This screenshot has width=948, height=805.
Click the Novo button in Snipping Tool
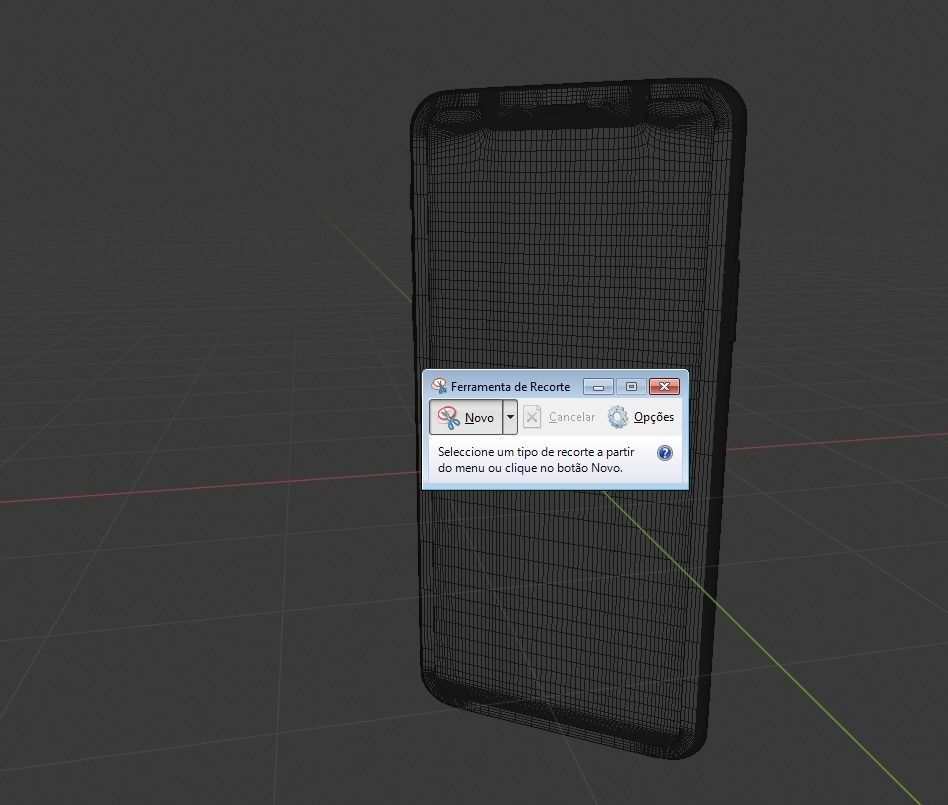point(466,417)
